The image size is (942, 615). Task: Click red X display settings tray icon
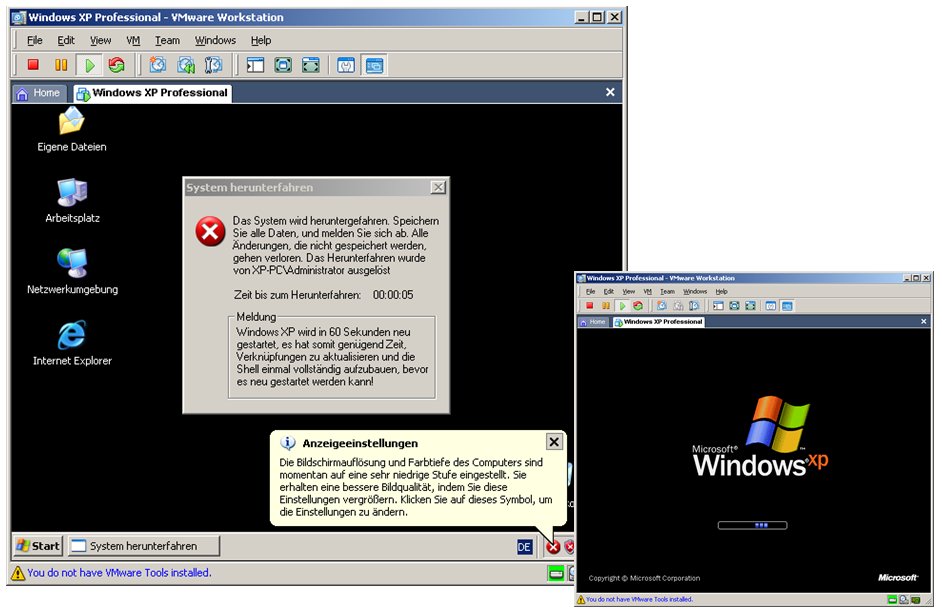pos(553,547)
